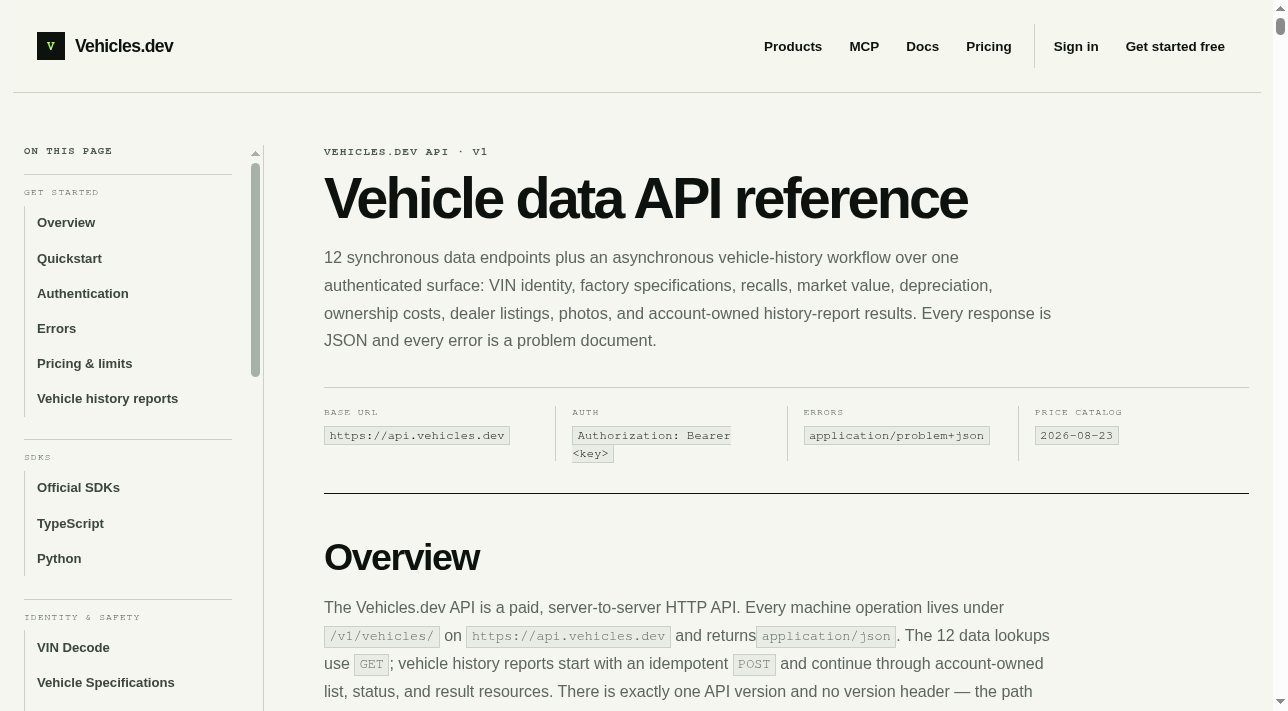
Task: Click the VEHICLES.DEV API · V1 eyebrow text
Action: click(406, 152)
